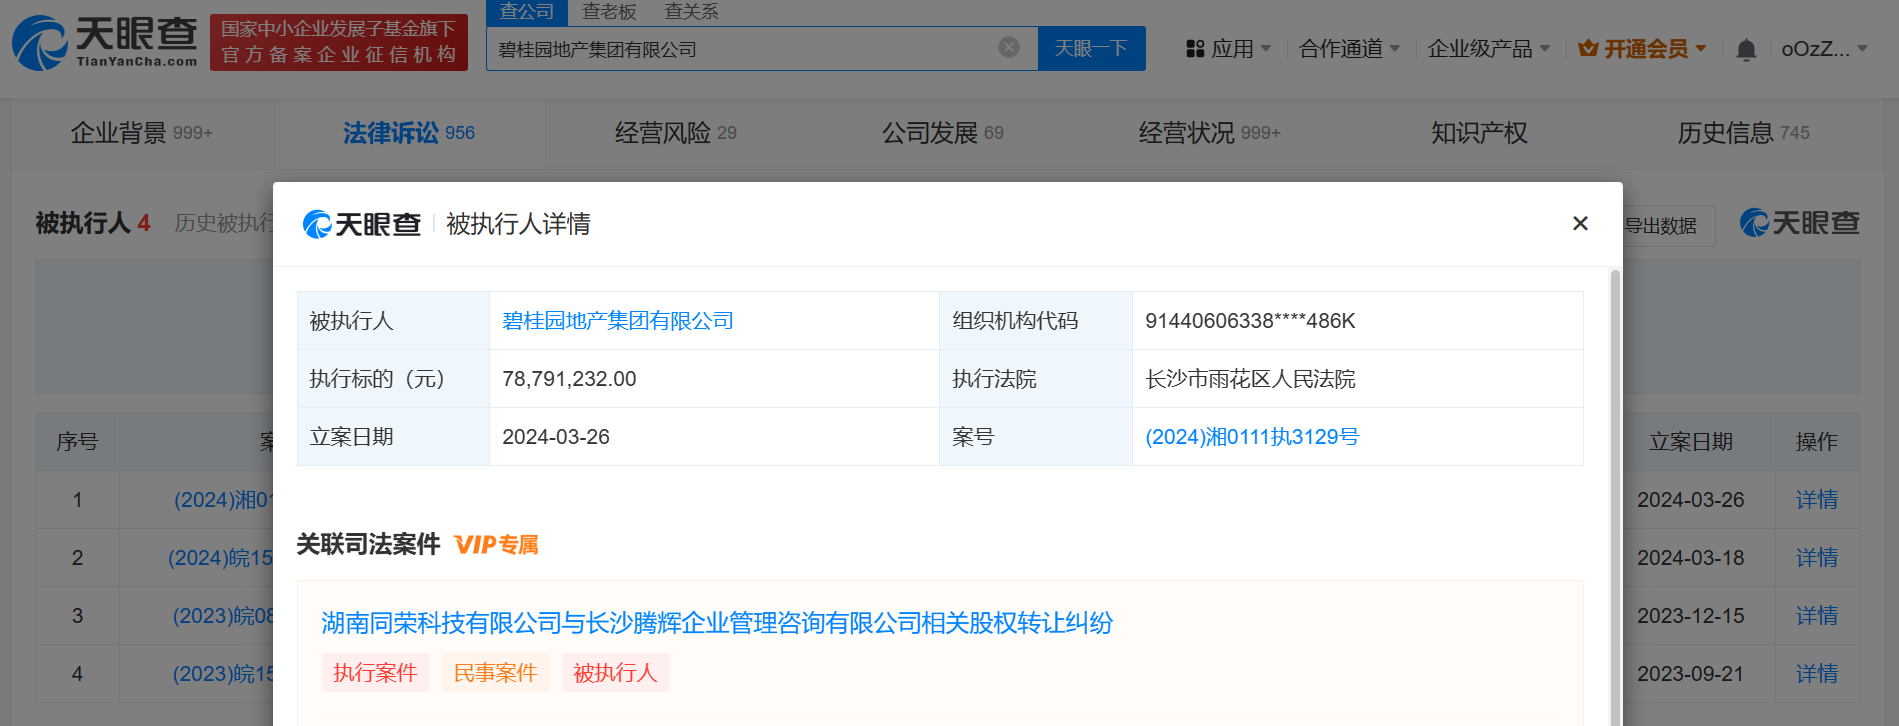The height and width of the screenshot is (726, 1899).
Task: Open the 公司发展 tab
Action: (942, 133)
